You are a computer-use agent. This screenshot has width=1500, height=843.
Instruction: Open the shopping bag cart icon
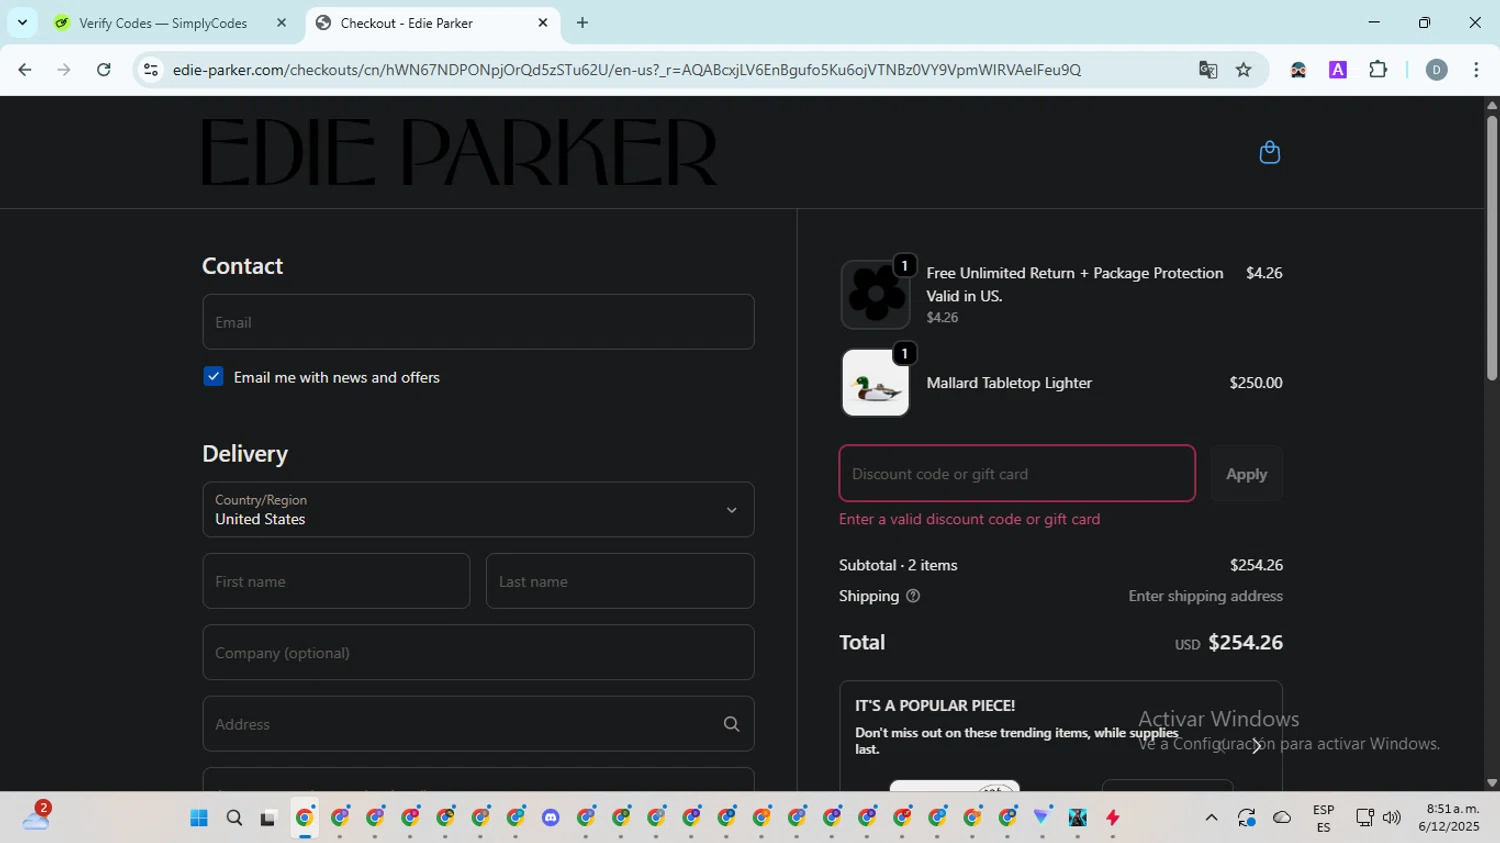pos(1269,152)
